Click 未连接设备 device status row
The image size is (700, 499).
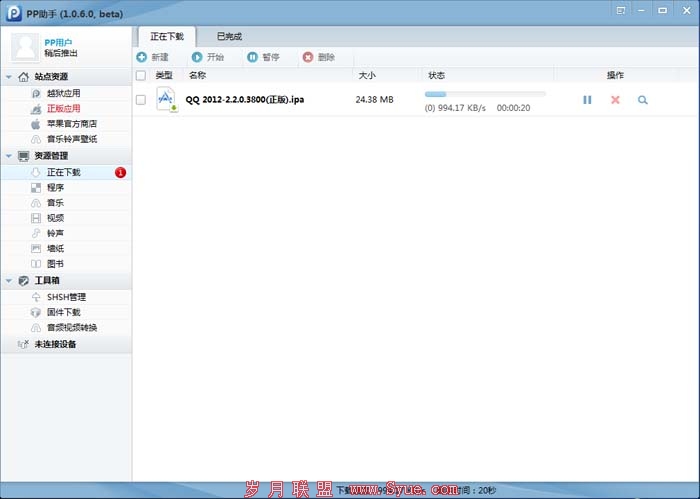click(x=66, y=344)
